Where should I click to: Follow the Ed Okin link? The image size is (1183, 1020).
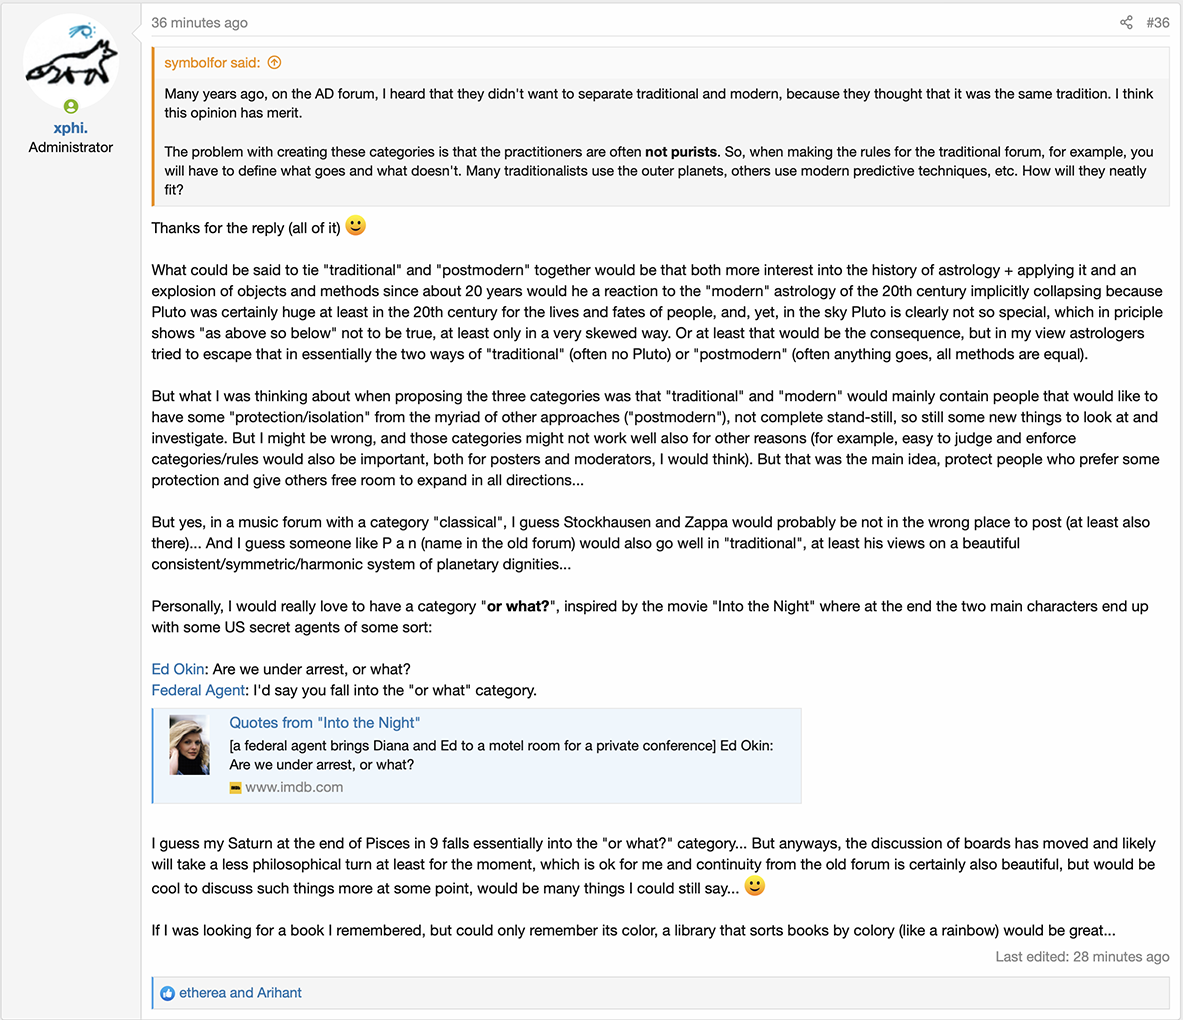pos(178,669)
